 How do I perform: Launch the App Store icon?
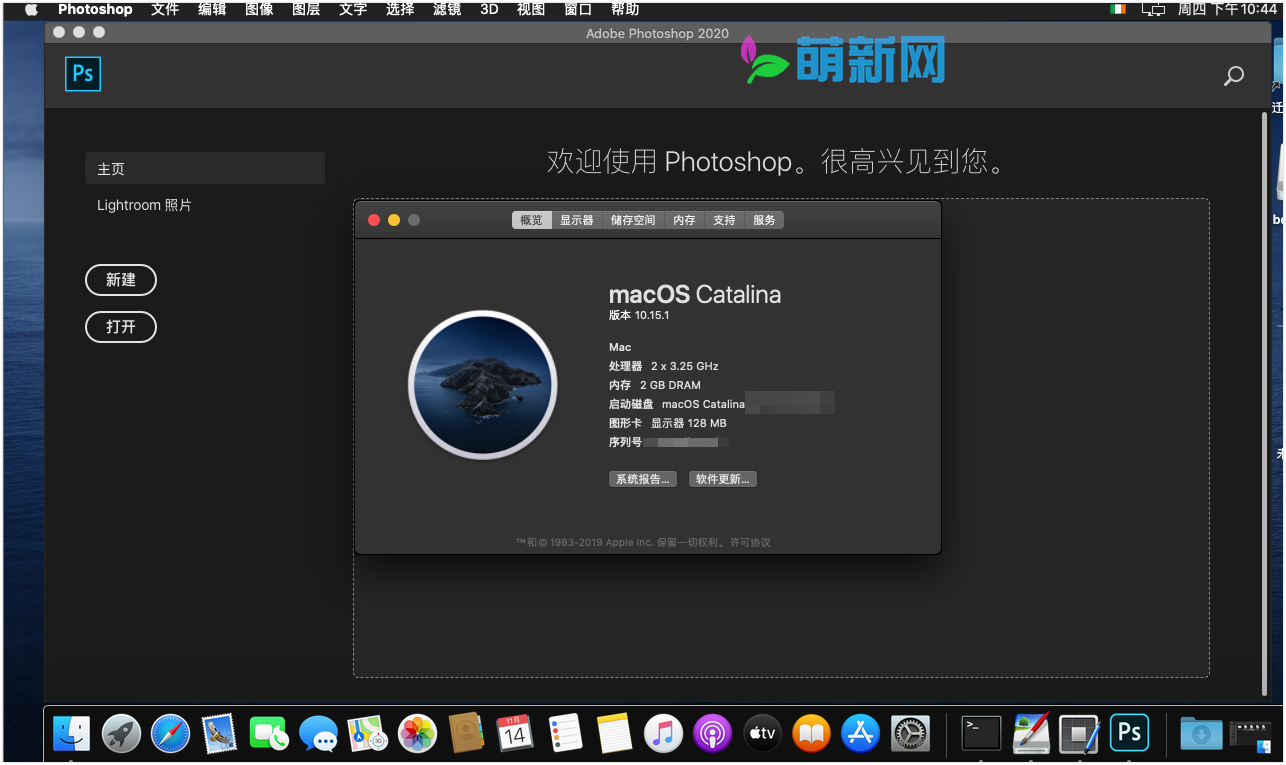pyautogui.click(x=861, y=734)
